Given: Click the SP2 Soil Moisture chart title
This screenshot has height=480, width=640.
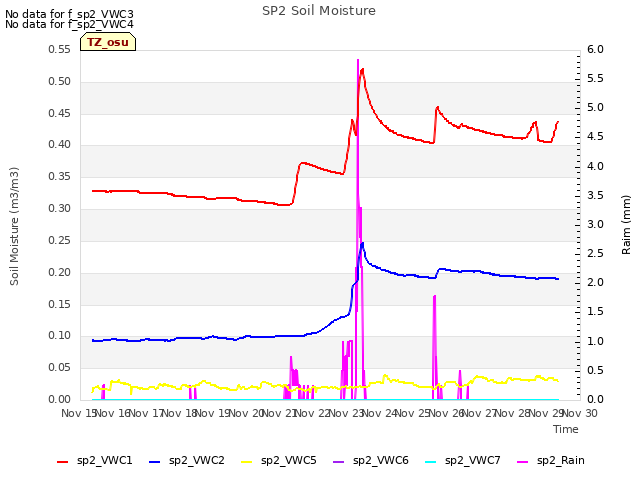Looking at the screenshot, I should tap(319, 11).
